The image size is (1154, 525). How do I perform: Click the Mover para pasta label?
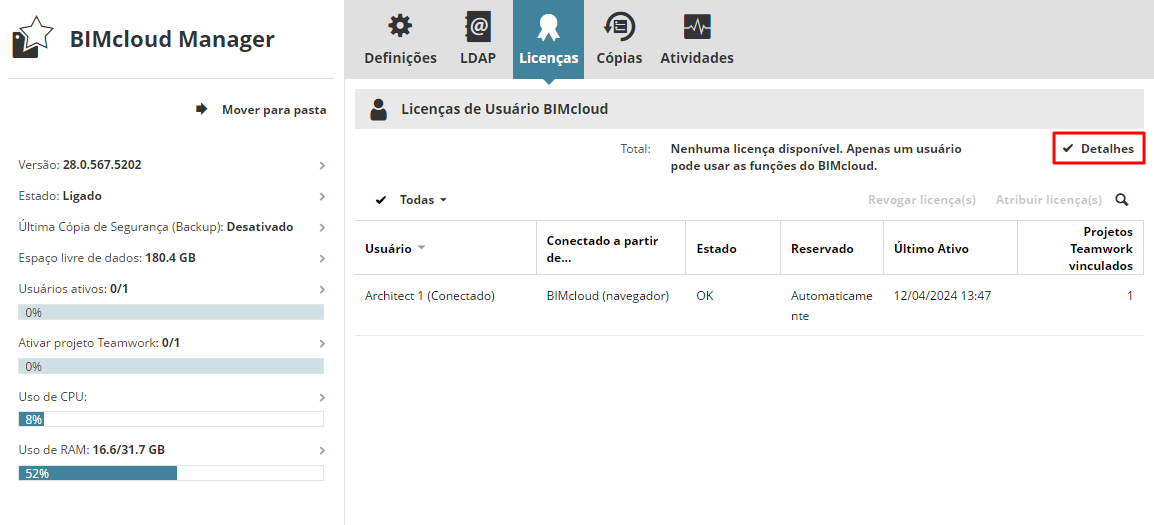pyautogui.click(x=274, y=110)
